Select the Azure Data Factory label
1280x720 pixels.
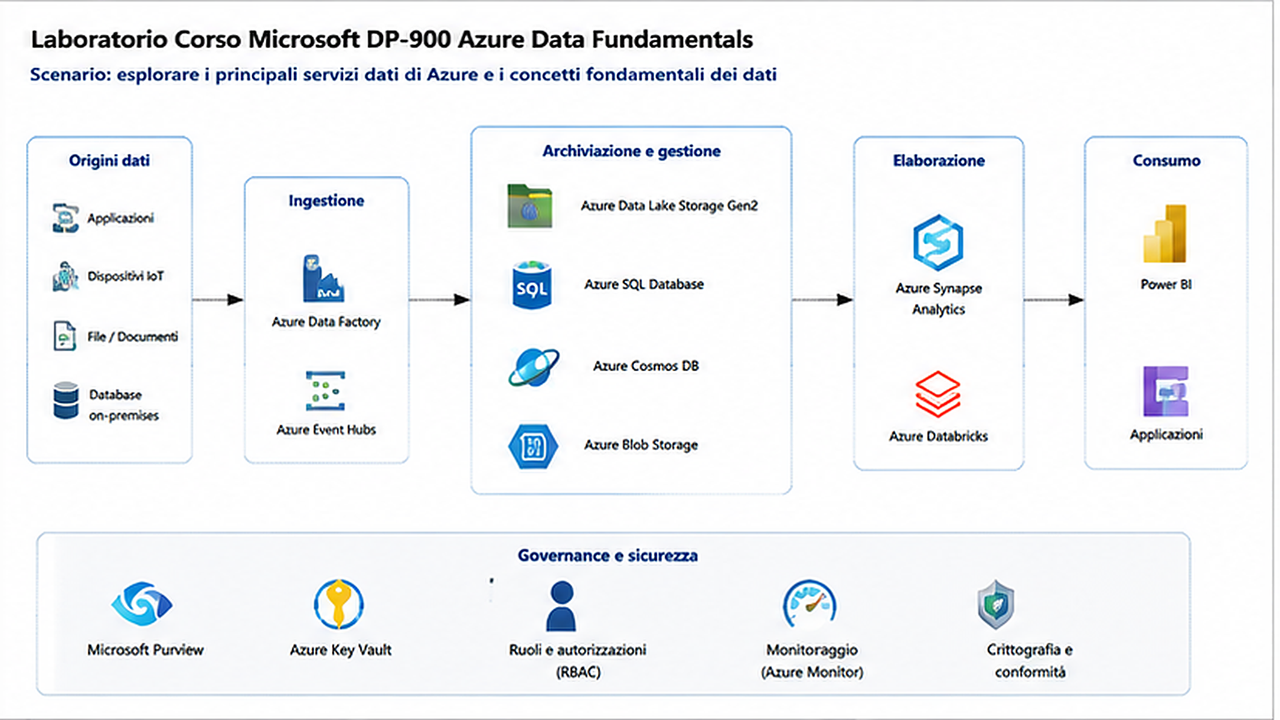click(x=326, y=323)
